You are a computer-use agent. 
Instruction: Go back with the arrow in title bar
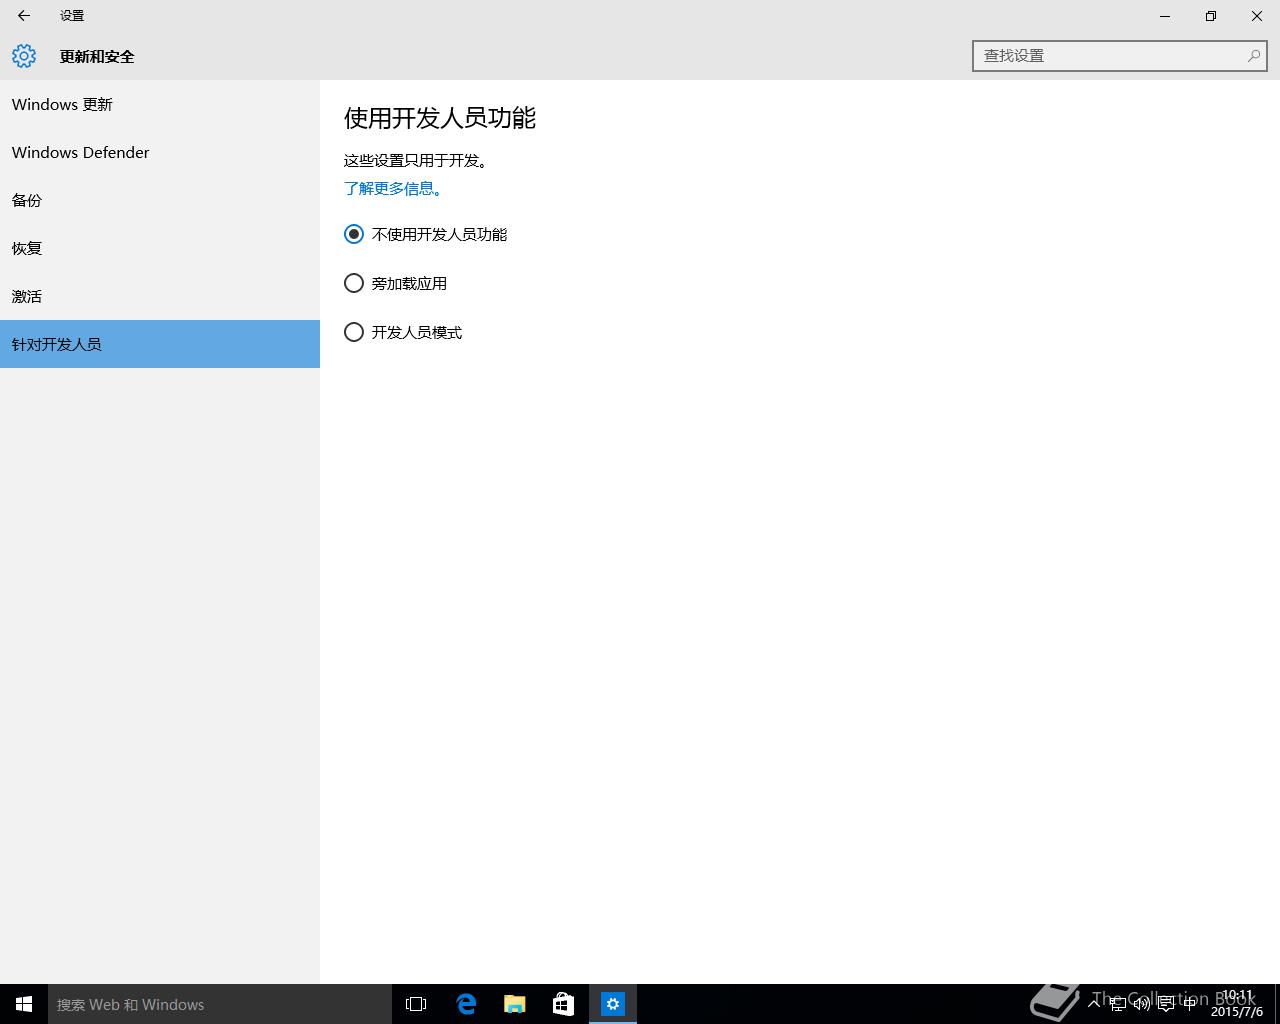[24, 16]
